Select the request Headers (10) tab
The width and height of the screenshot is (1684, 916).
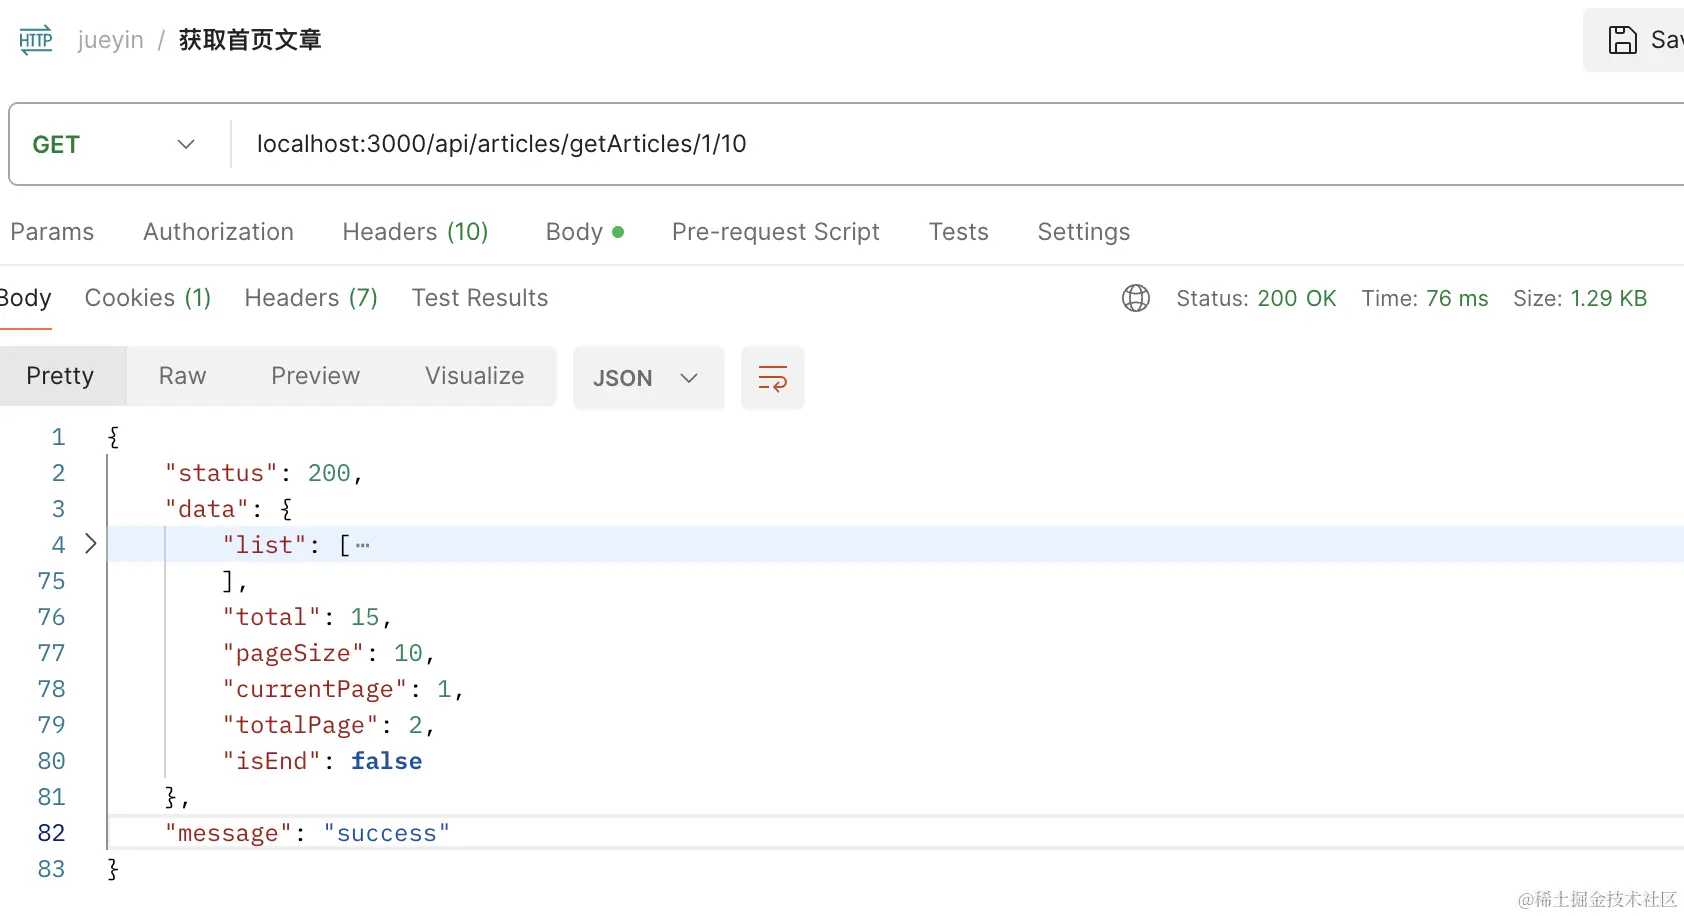tap(415, 232)
